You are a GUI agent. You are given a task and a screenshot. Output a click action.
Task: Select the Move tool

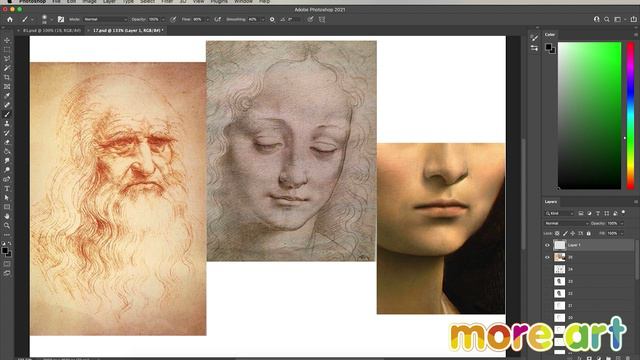click(7, 40)
